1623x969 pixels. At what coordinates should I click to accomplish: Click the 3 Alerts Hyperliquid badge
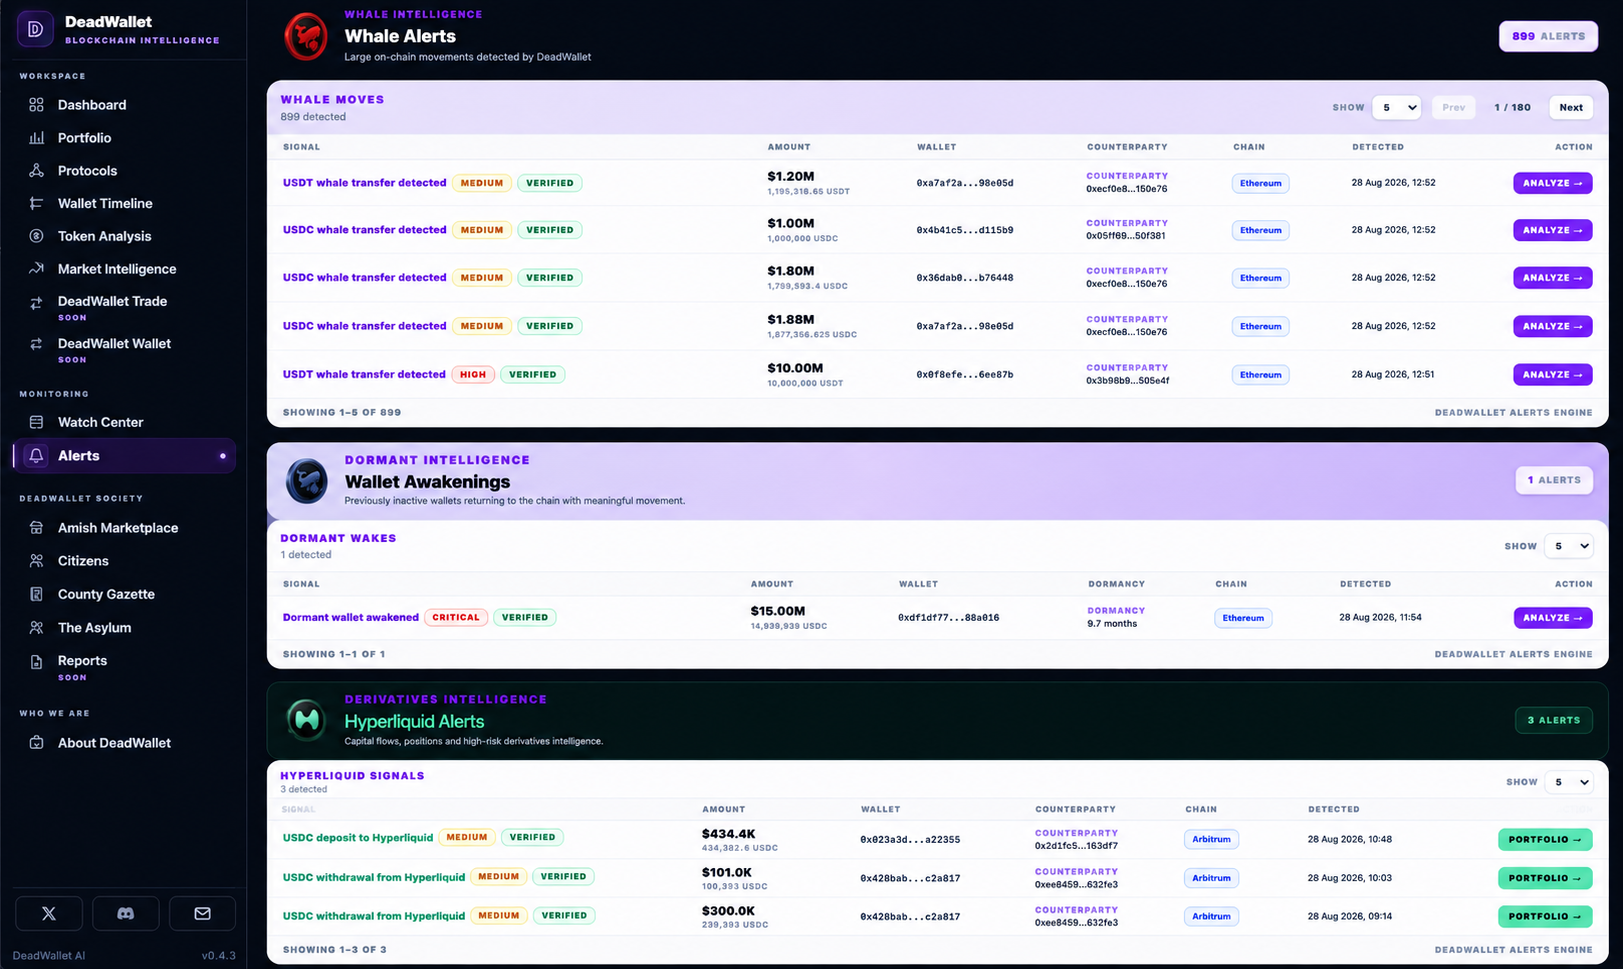(1553, 720)
